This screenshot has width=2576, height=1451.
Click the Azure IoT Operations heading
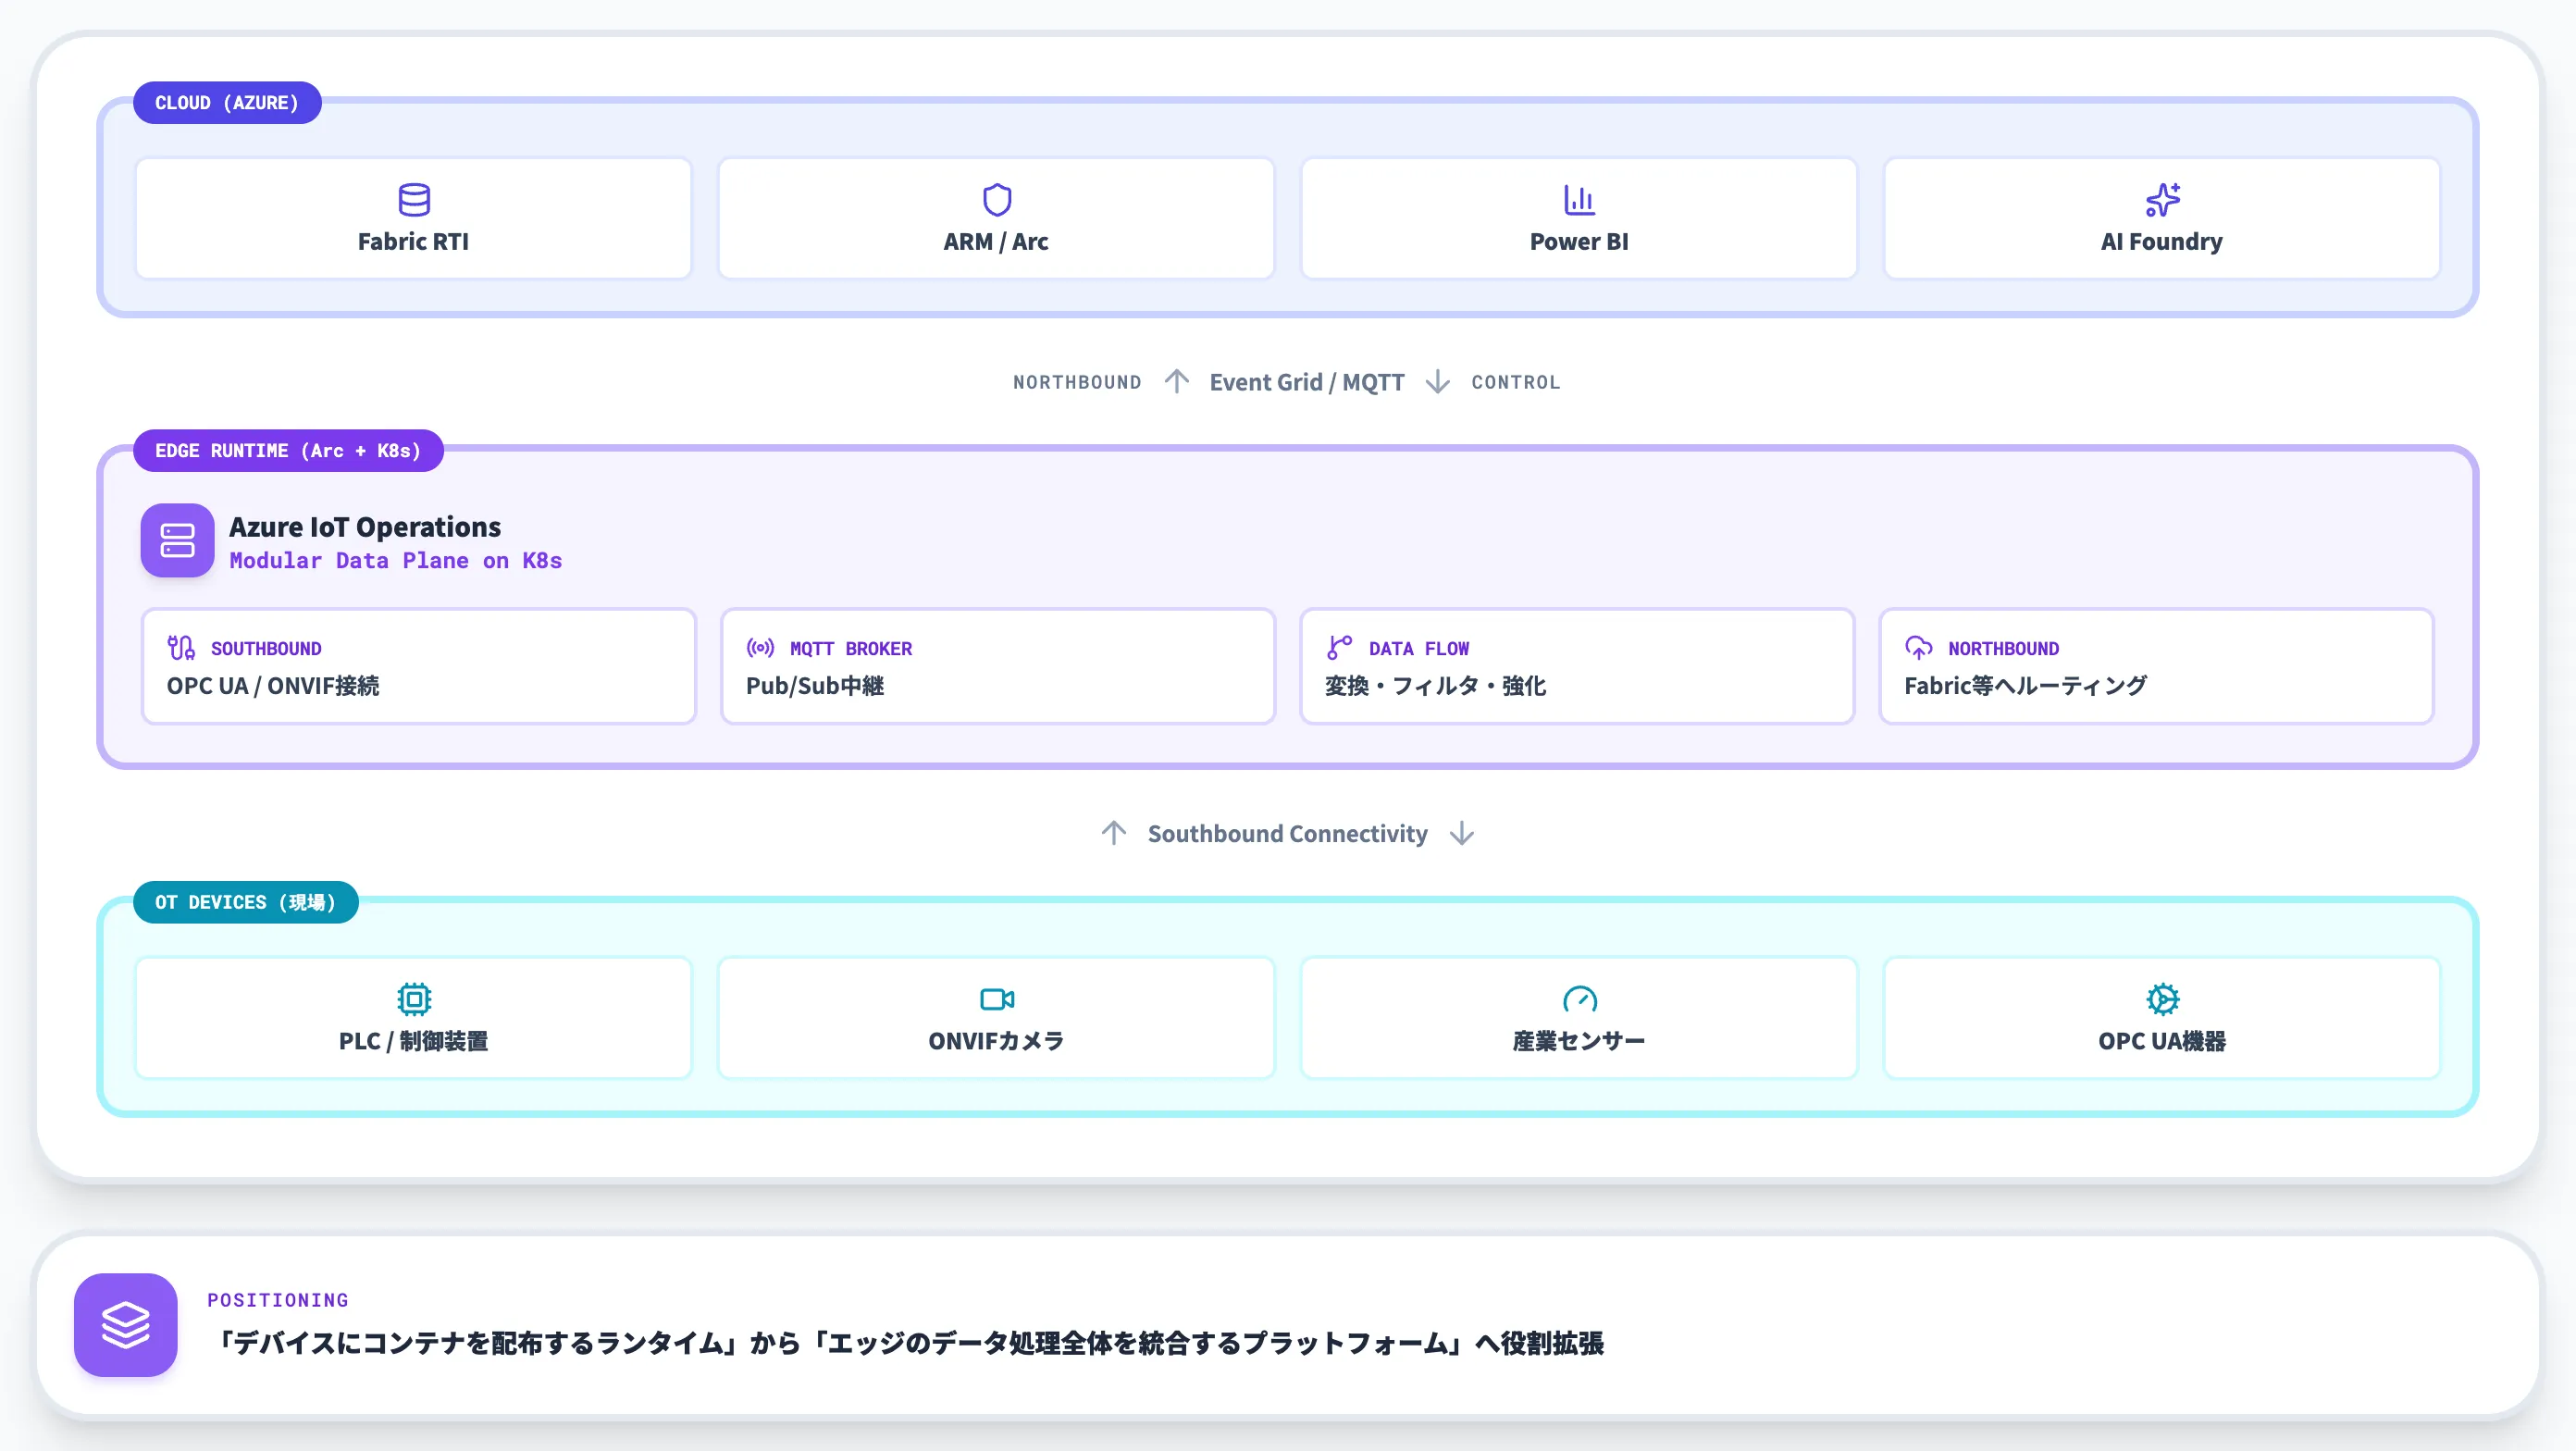(365, 527)
